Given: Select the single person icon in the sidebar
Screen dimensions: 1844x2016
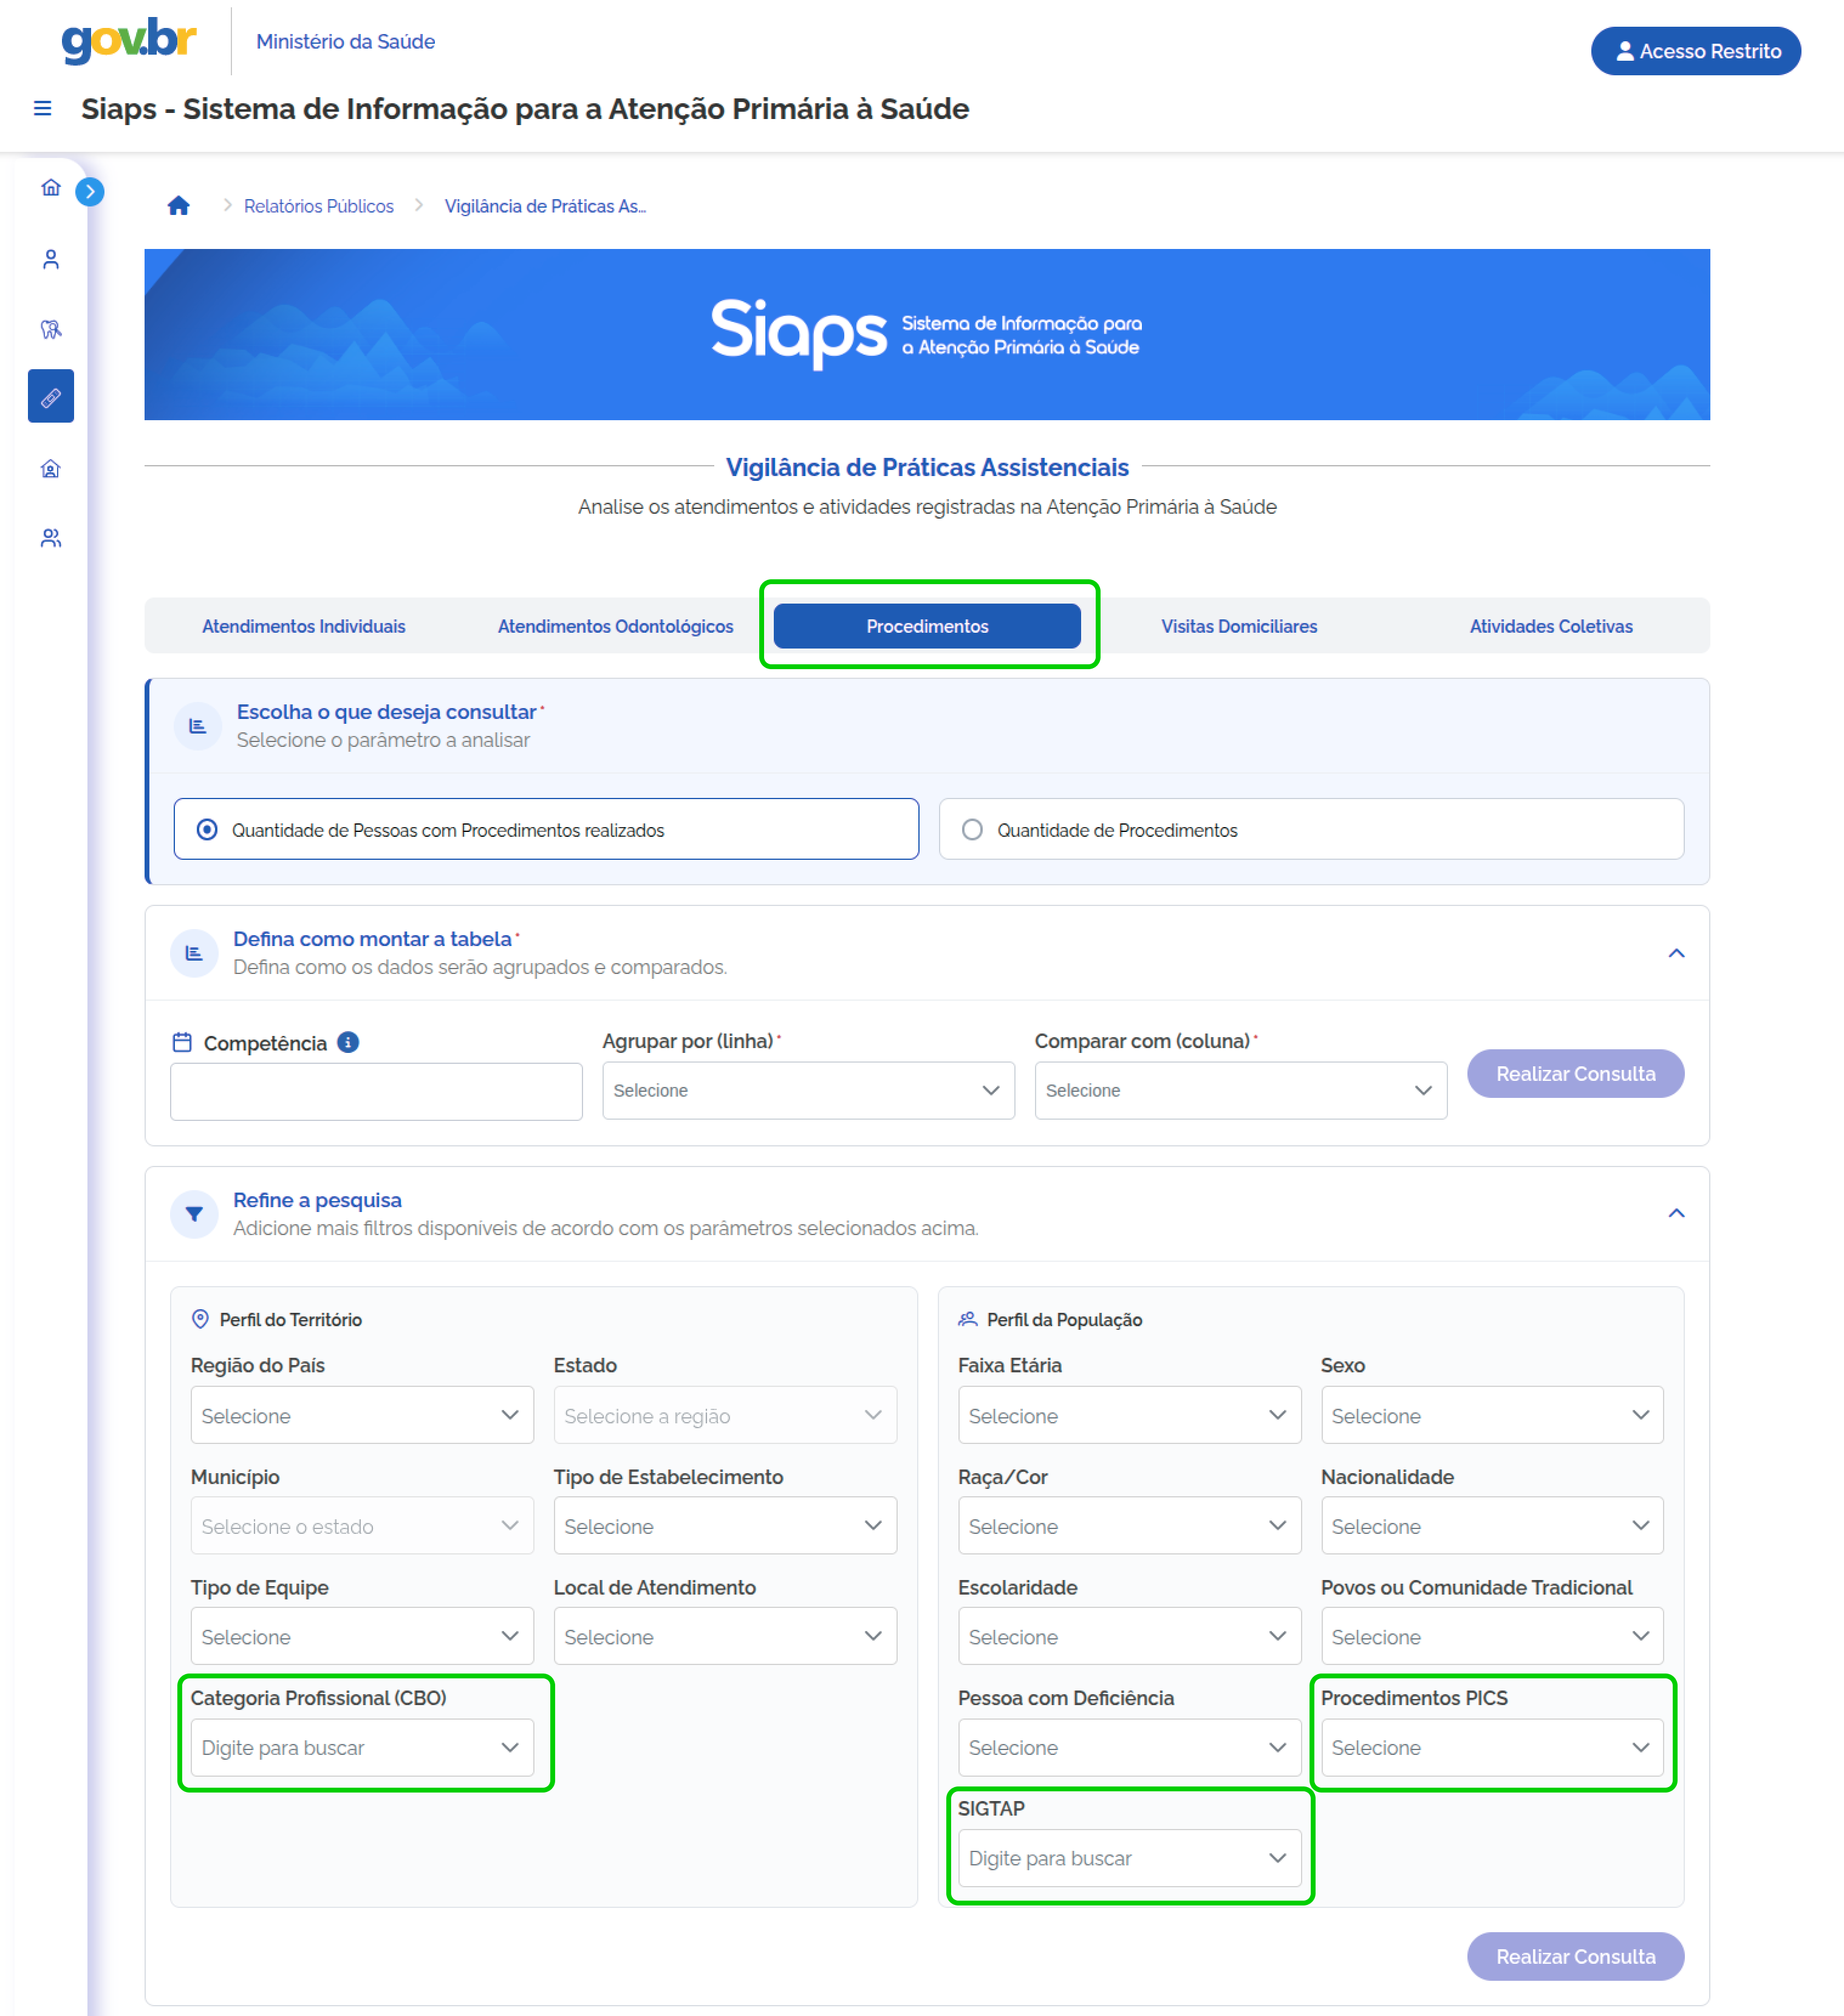Looking at the screenshot, I should click(51, 260).
